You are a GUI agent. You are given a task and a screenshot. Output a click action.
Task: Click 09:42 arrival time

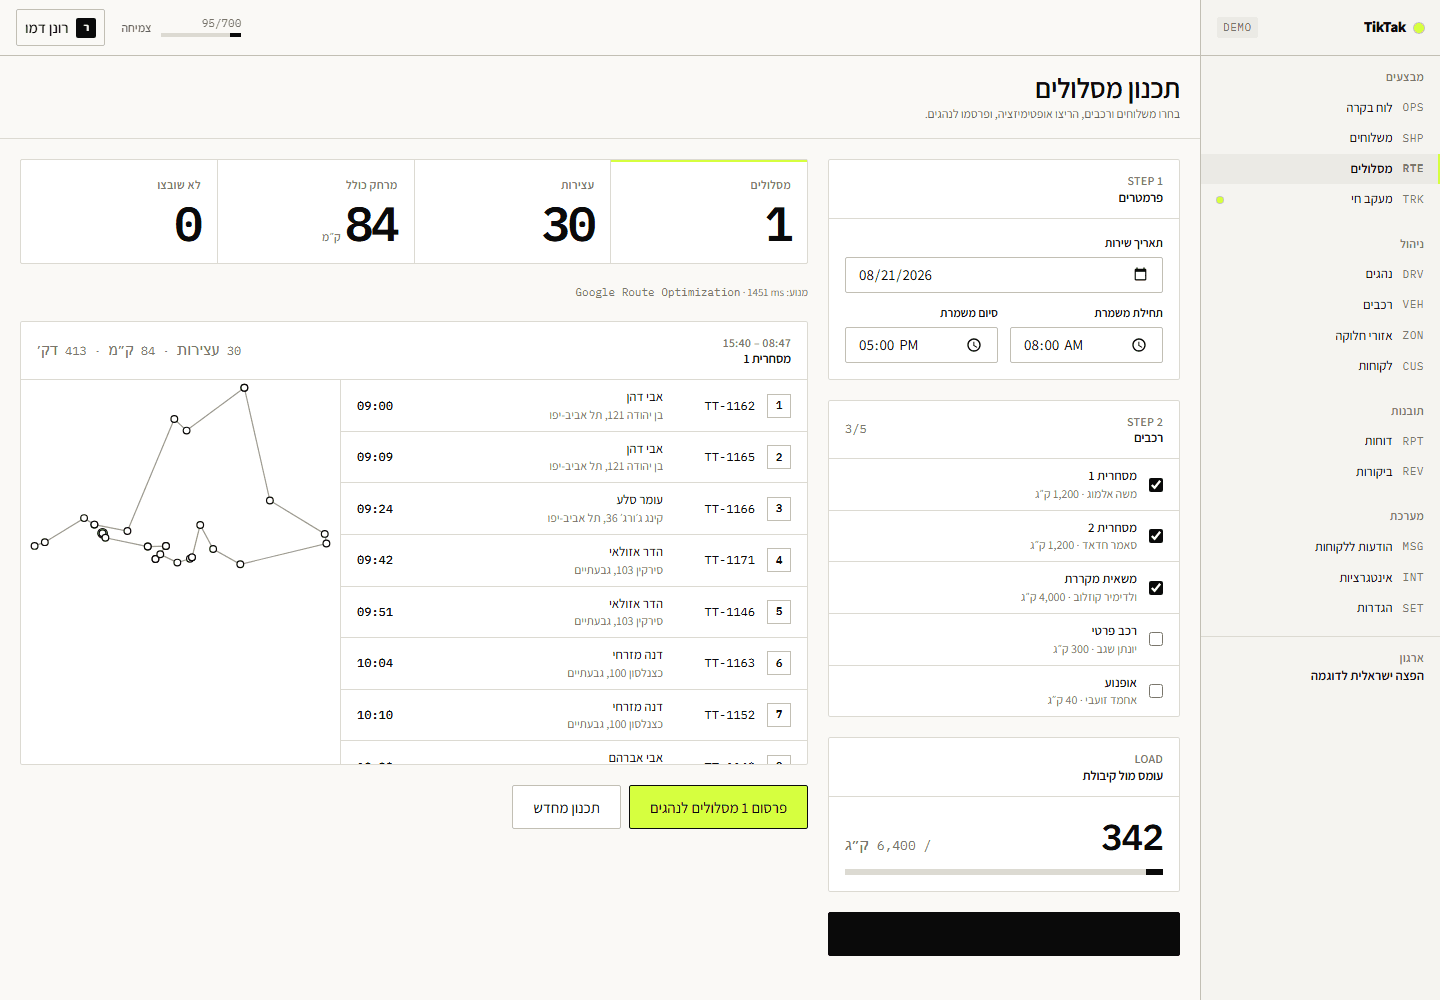click(375, 560)
